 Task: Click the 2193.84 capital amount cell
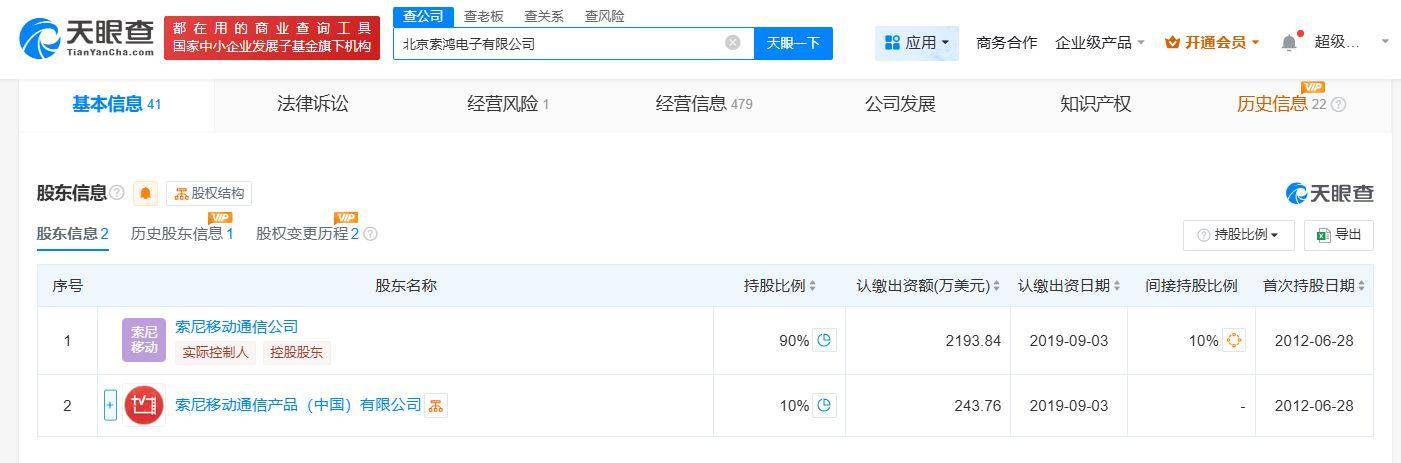(x=927, y=341)
